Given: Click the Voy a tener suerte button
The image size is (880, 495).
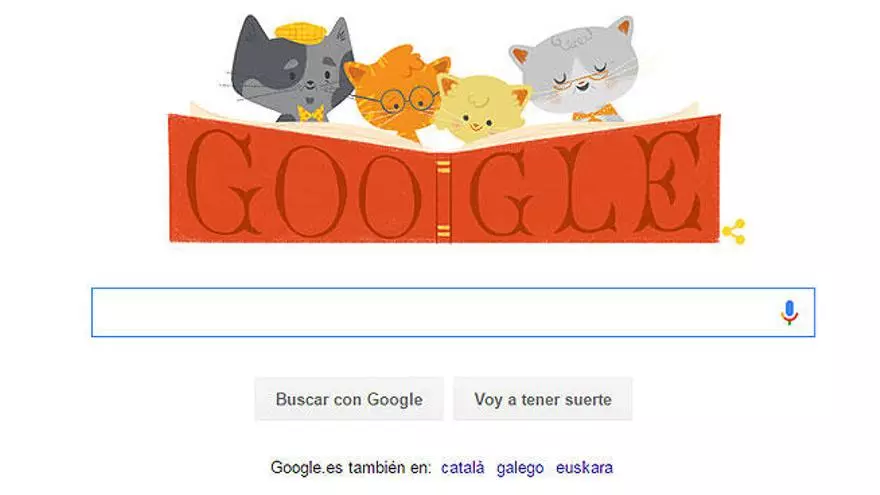Looking at the screenshot, I should [543, 399].
